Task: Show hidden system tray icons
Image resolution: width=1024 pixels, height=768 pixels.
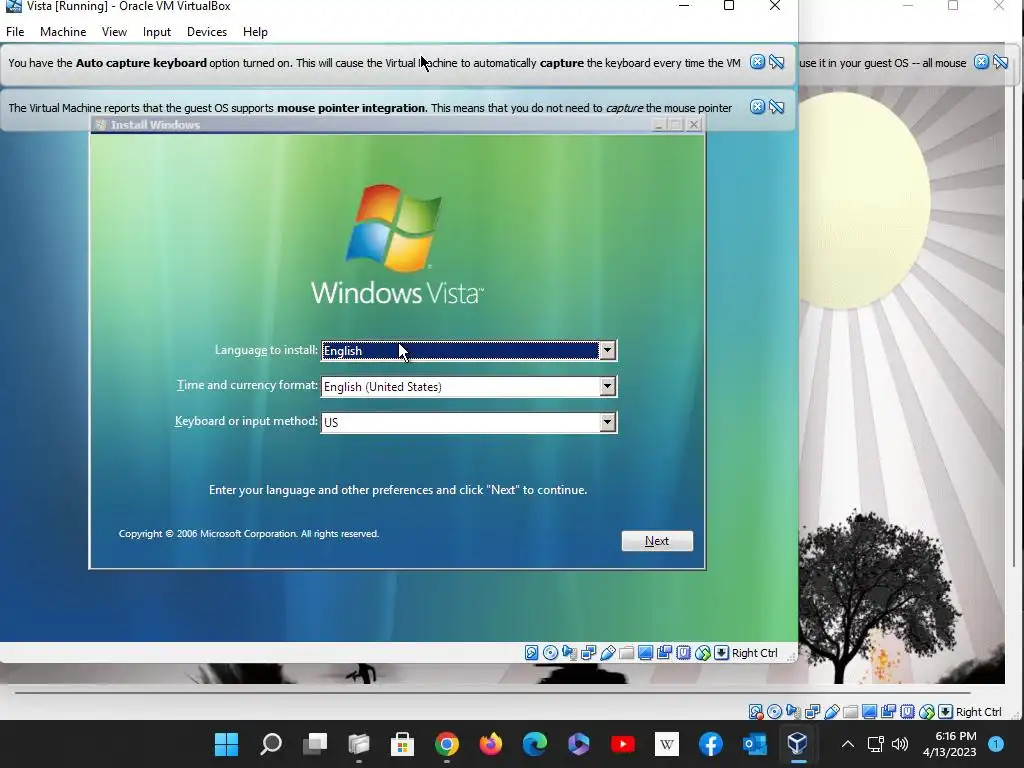Action: pyautogui.click(x=848, y=744)
